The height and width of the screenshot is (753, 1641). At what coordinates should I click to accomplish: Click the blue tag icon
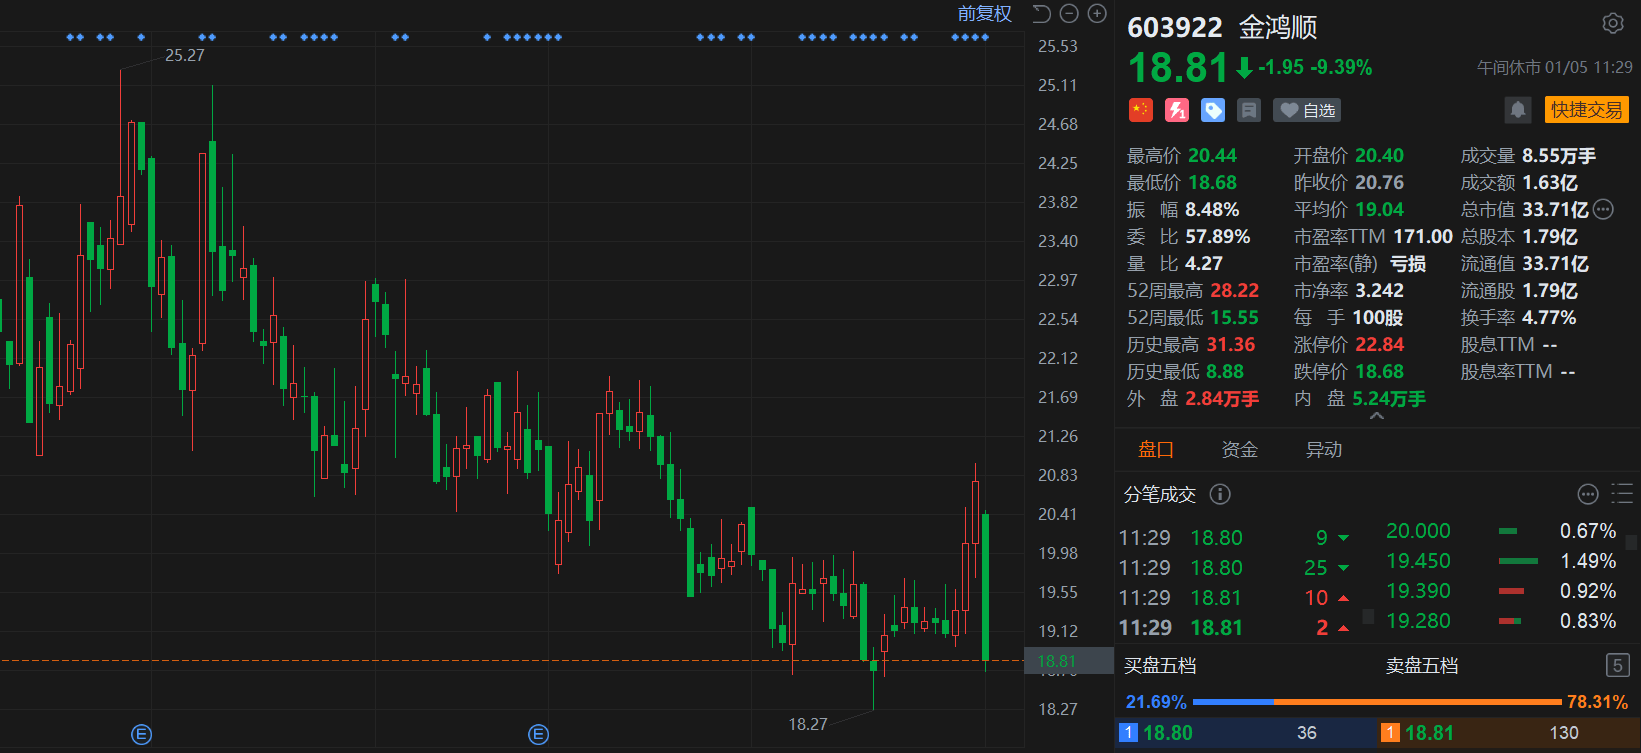(1213, 110)
